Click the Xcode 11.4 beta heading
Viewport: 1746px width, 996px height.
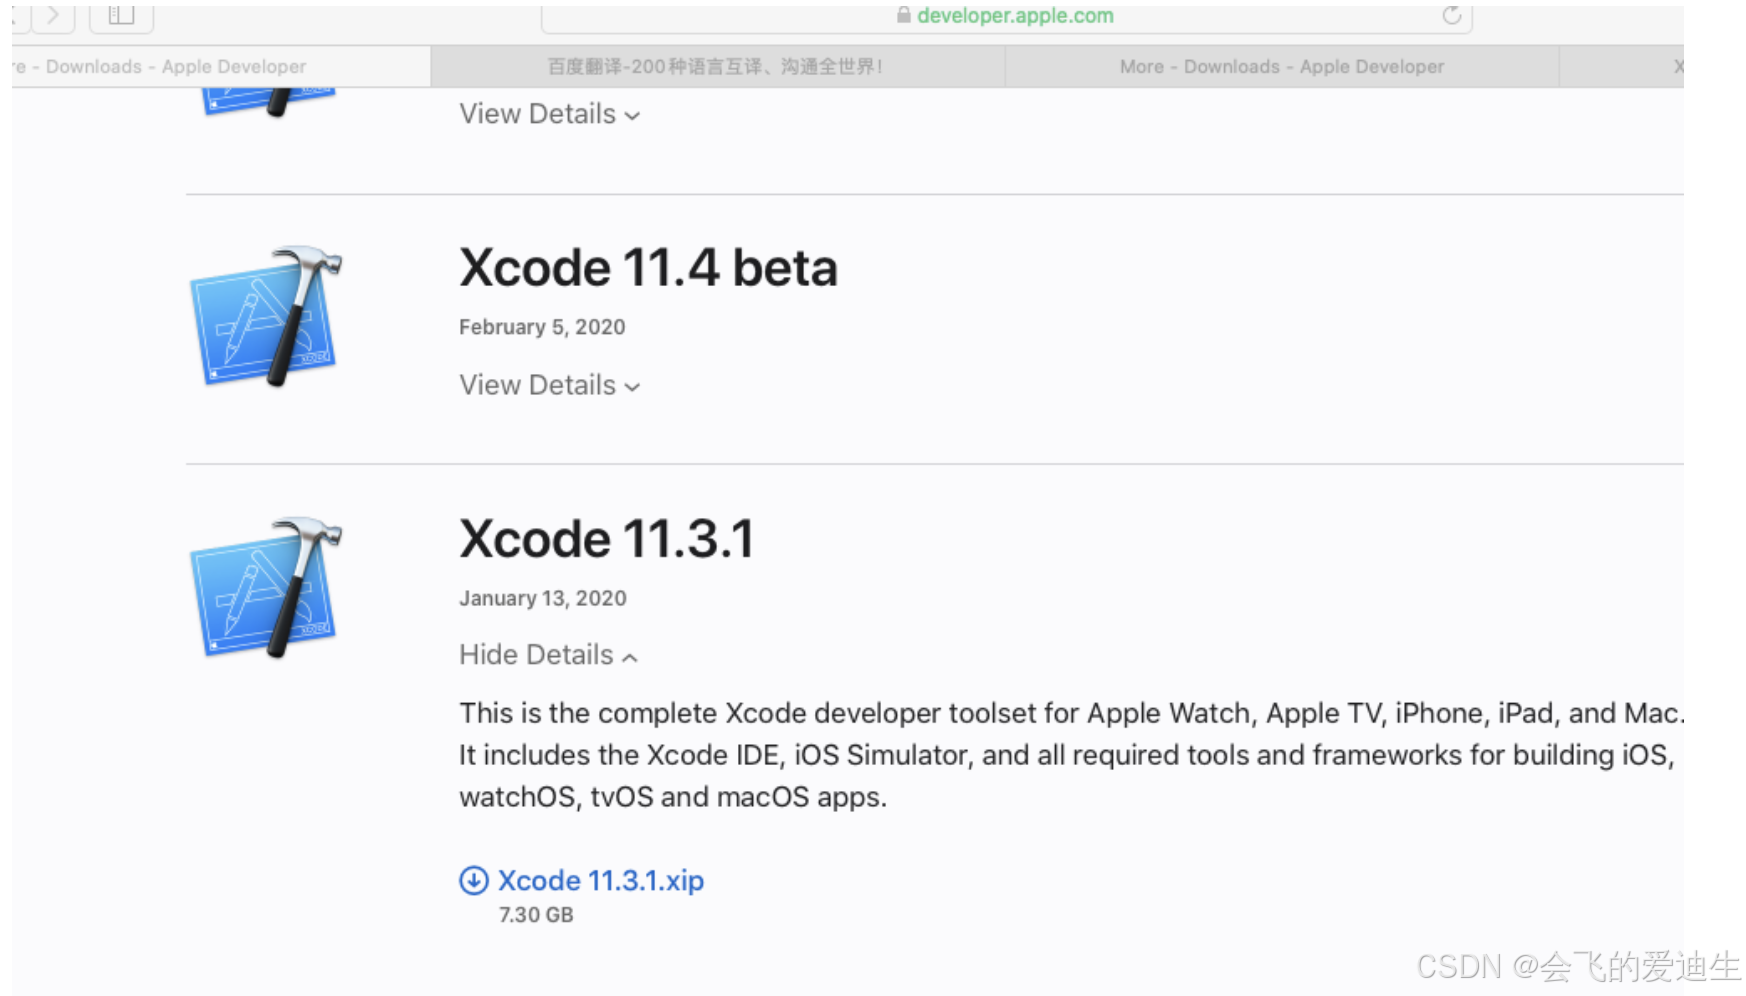coord(648,268)
